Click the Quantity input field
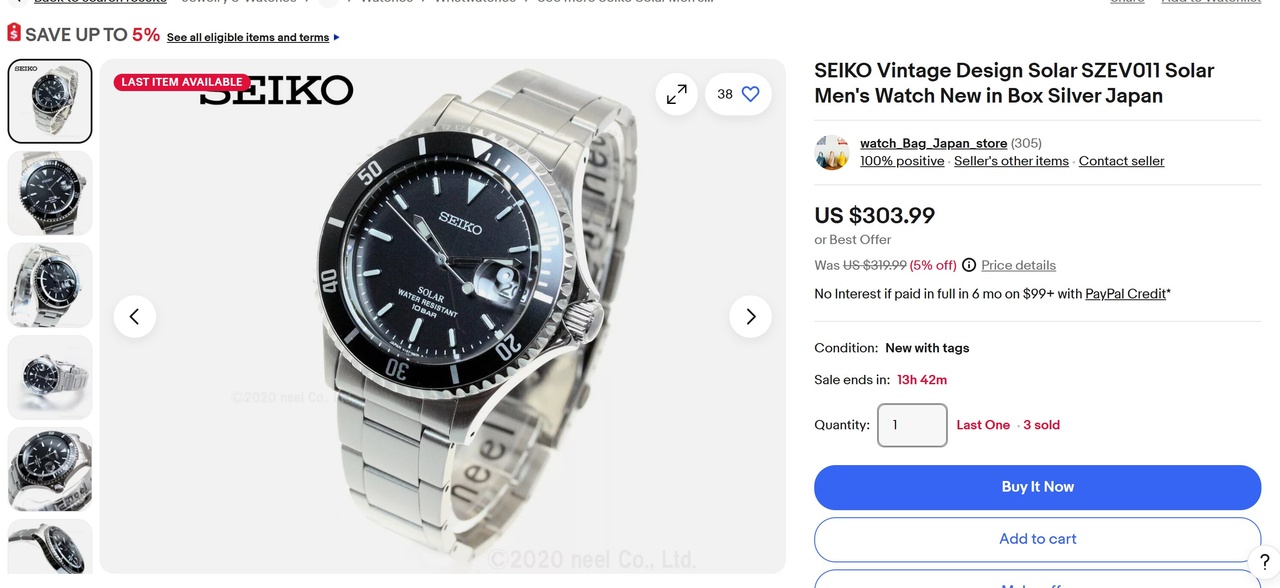1280x588 pixels. point(912,425)
